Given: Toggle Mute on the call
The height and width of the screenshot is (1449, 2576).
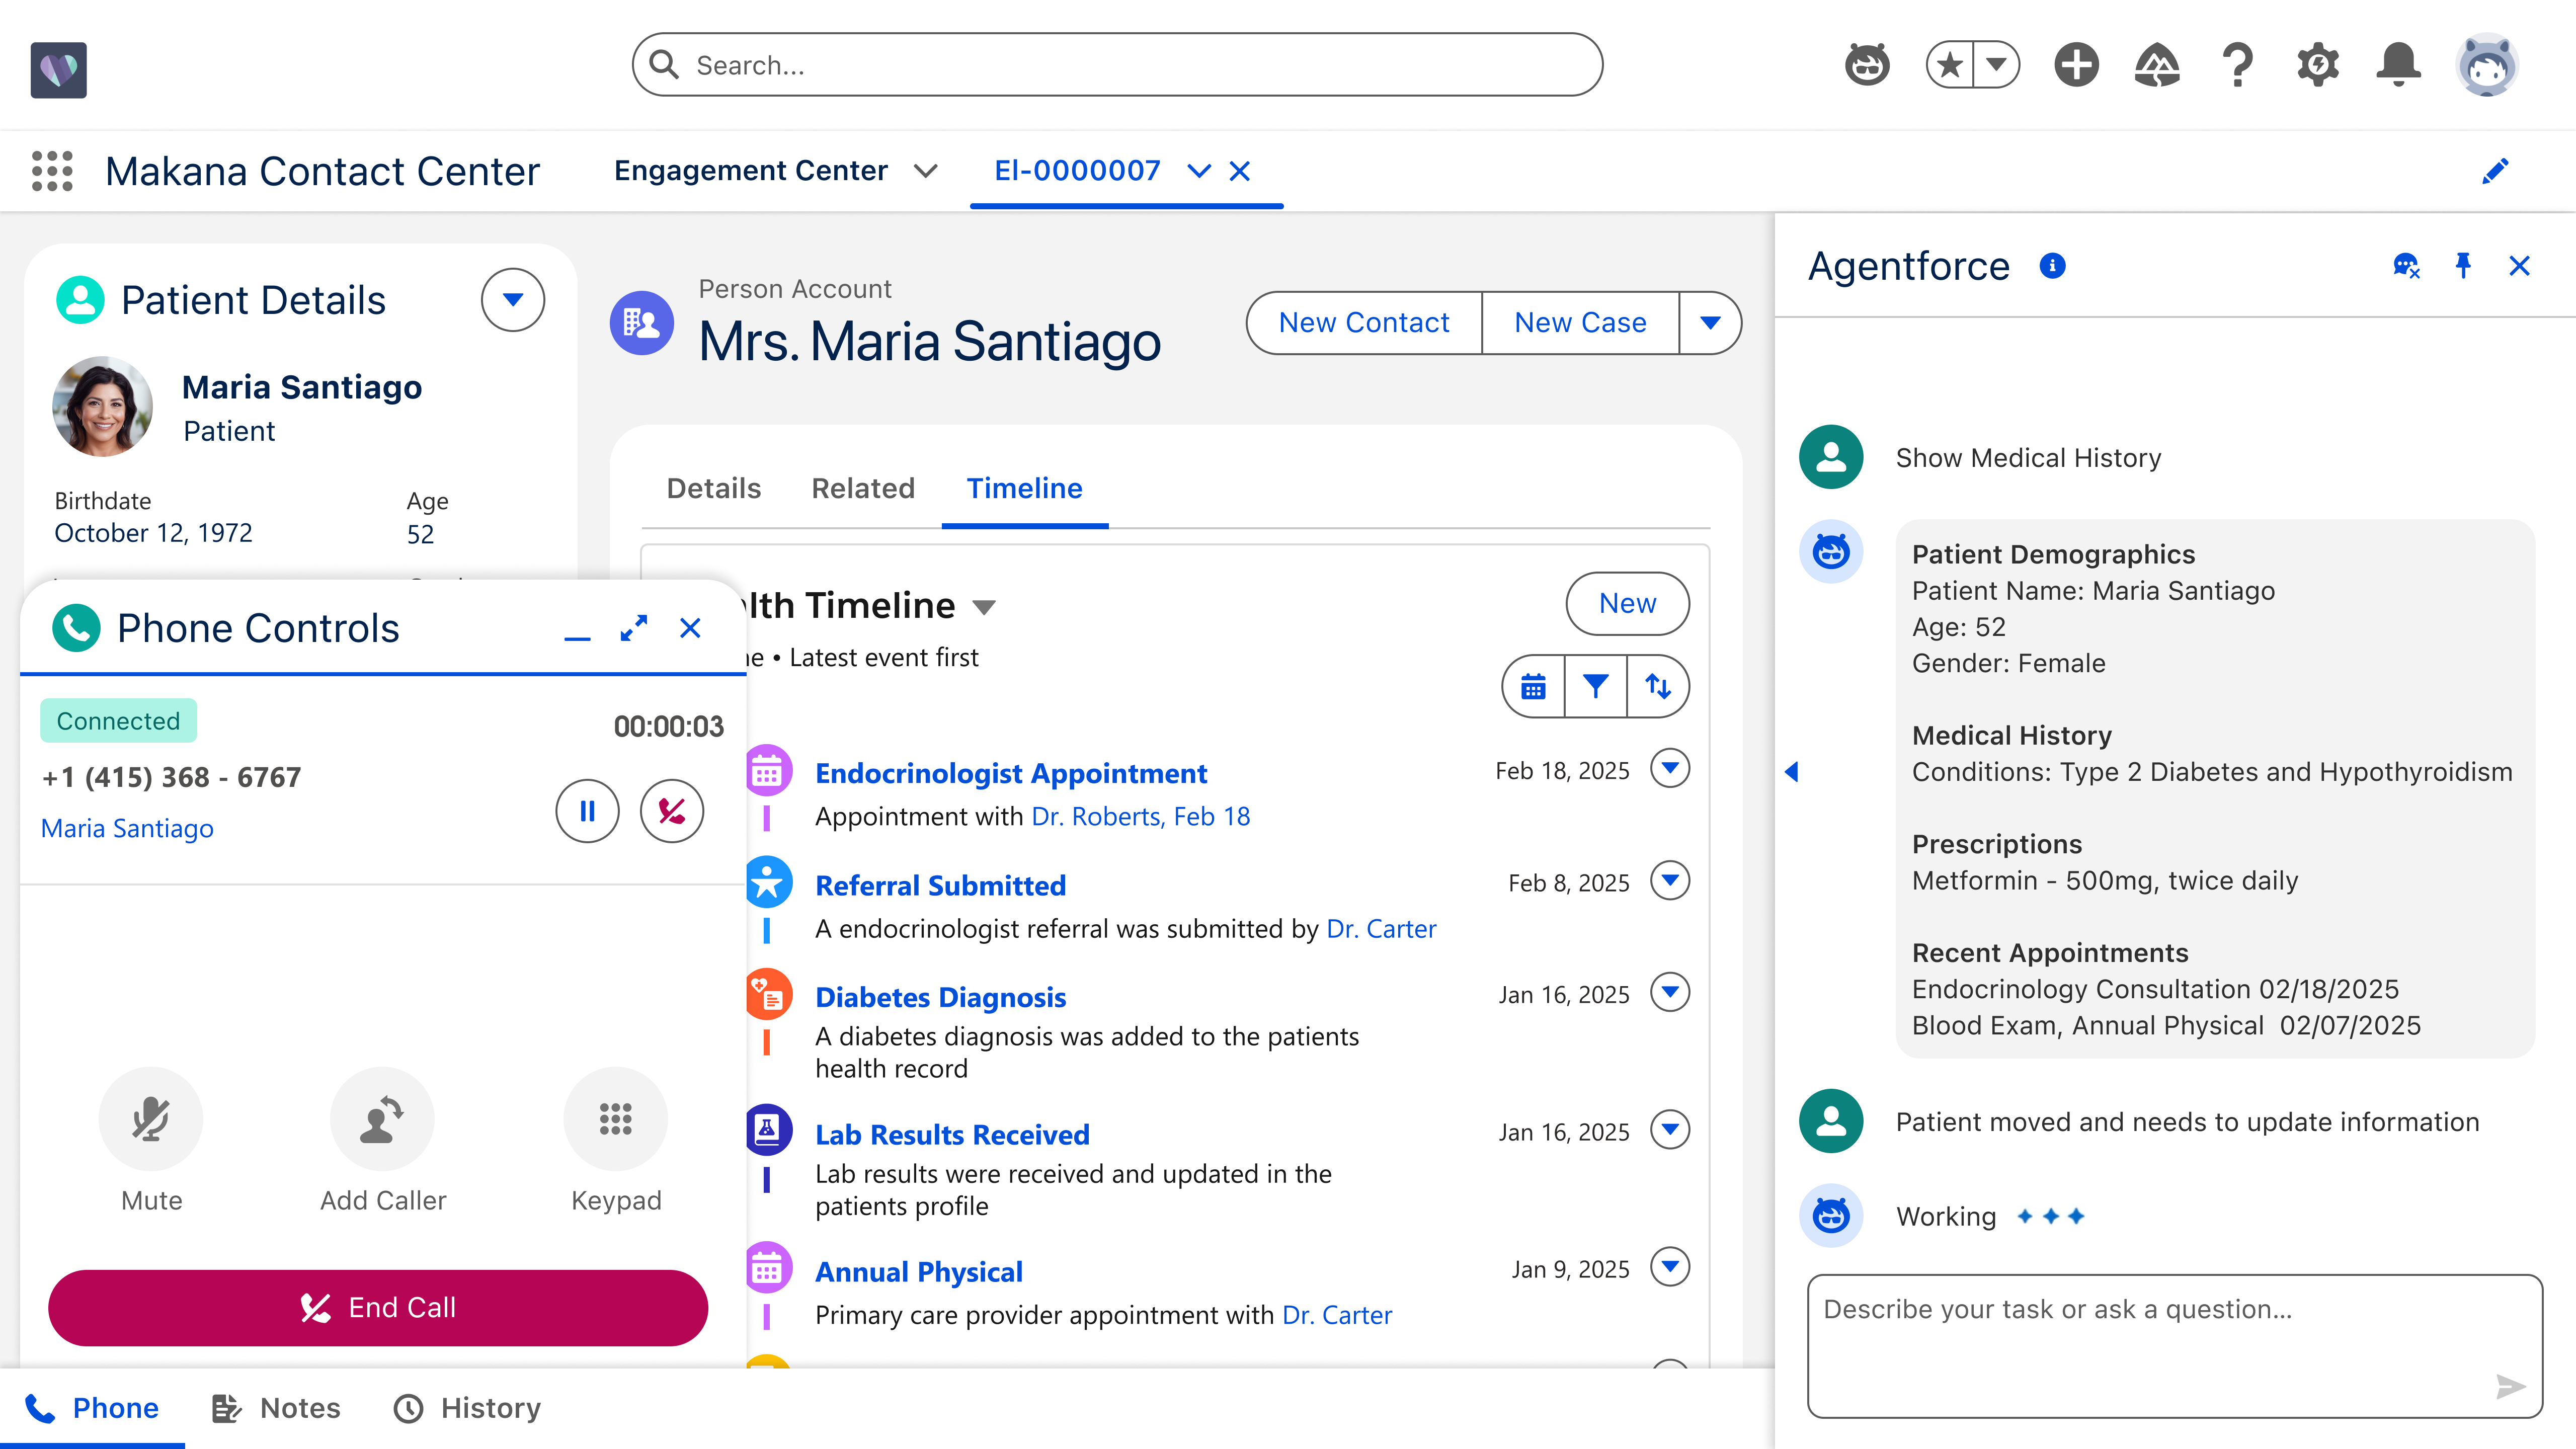Looking at the screenshot, I should tap(151, 1119).
